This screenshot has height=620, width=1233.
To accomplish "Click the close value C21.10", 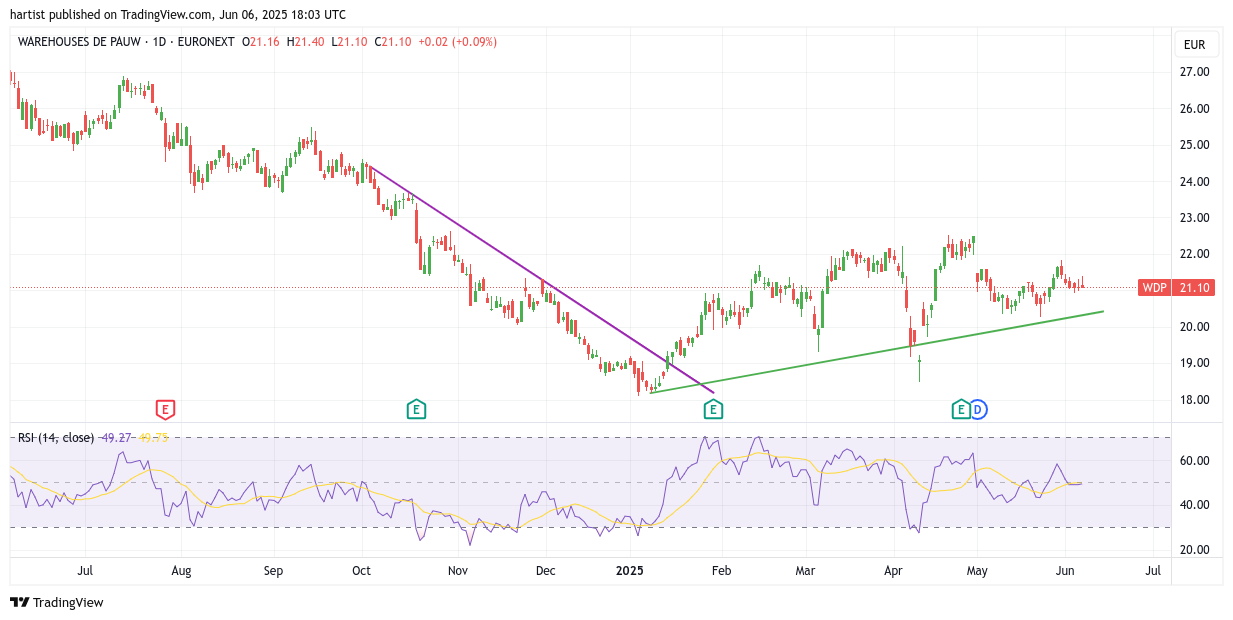I will 392,42.
